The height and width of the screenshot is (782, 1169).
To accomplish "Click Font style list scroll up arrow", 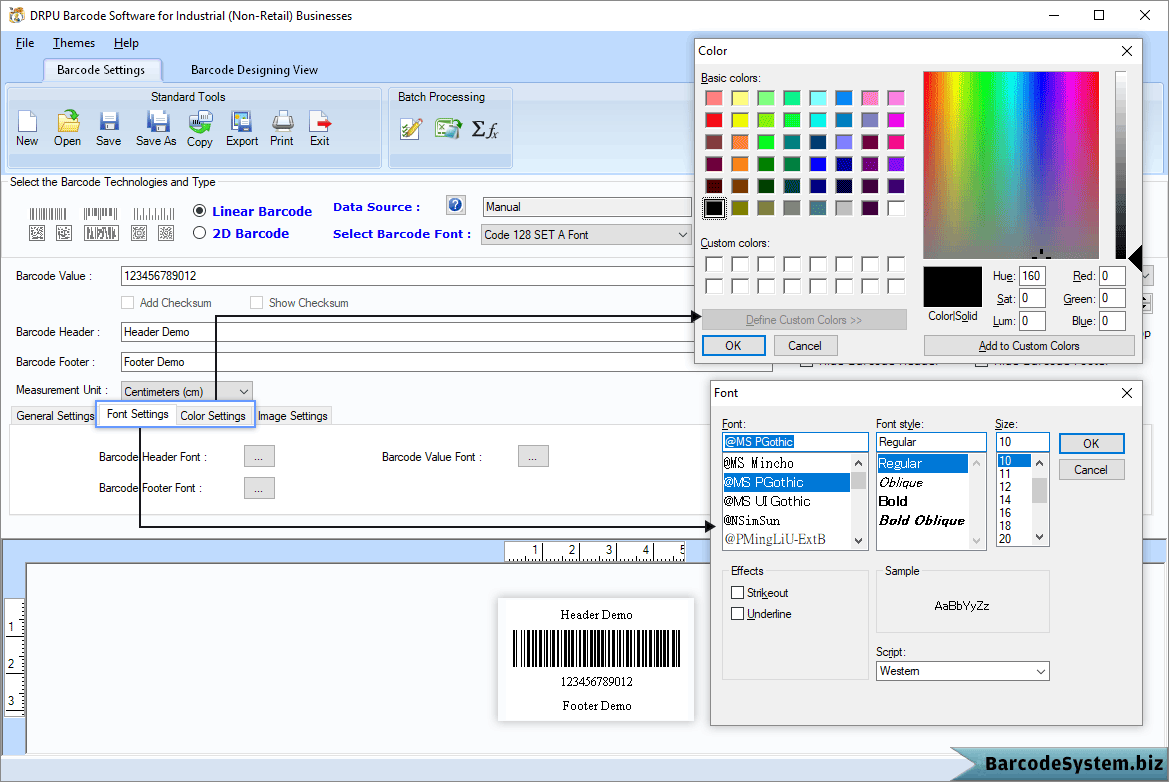I will coord(976,463).
